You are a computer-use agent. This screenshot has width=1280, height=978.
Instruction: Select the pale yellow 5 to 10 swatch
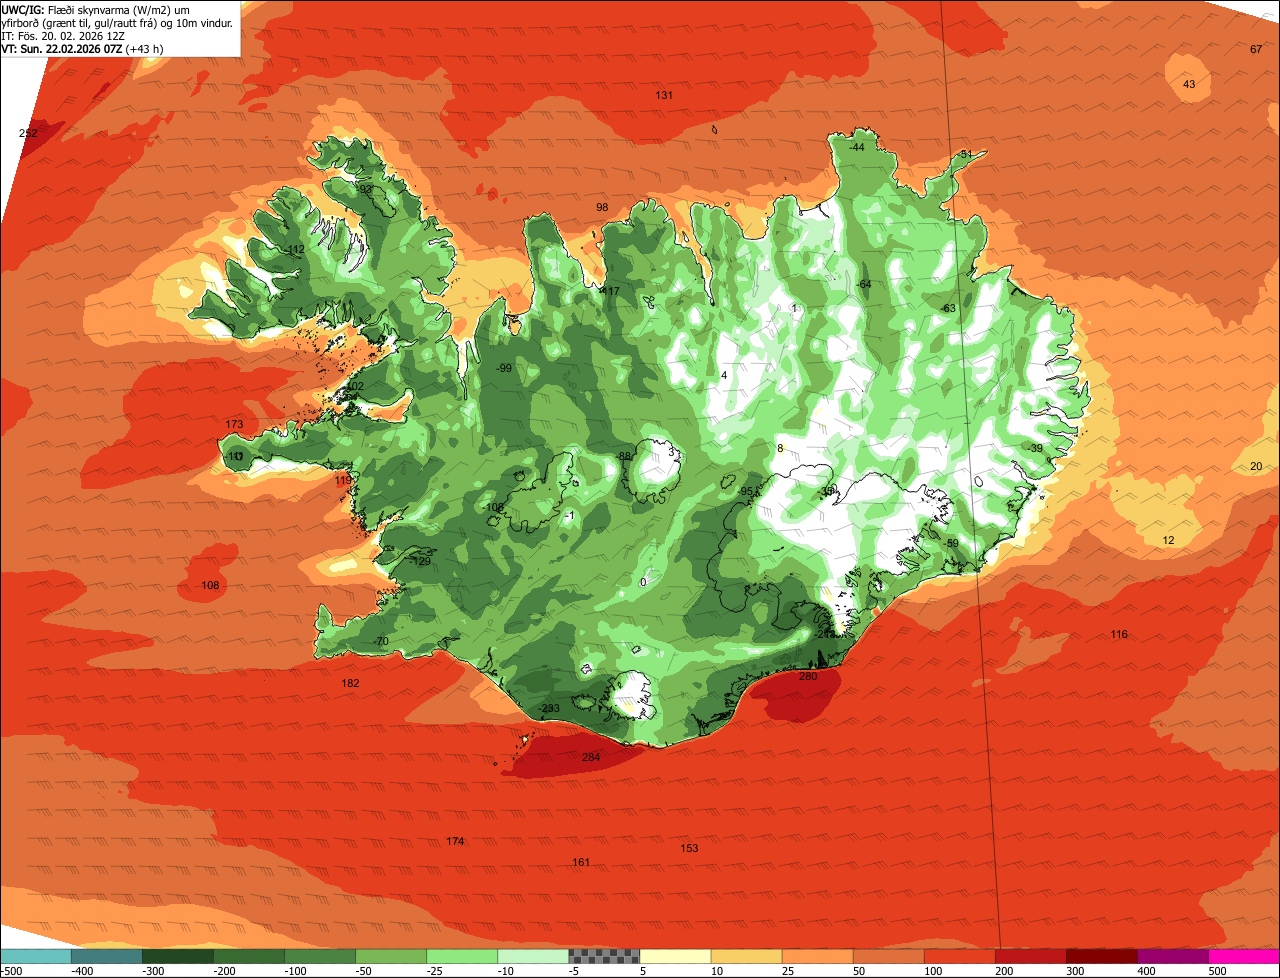coord(675,956)
